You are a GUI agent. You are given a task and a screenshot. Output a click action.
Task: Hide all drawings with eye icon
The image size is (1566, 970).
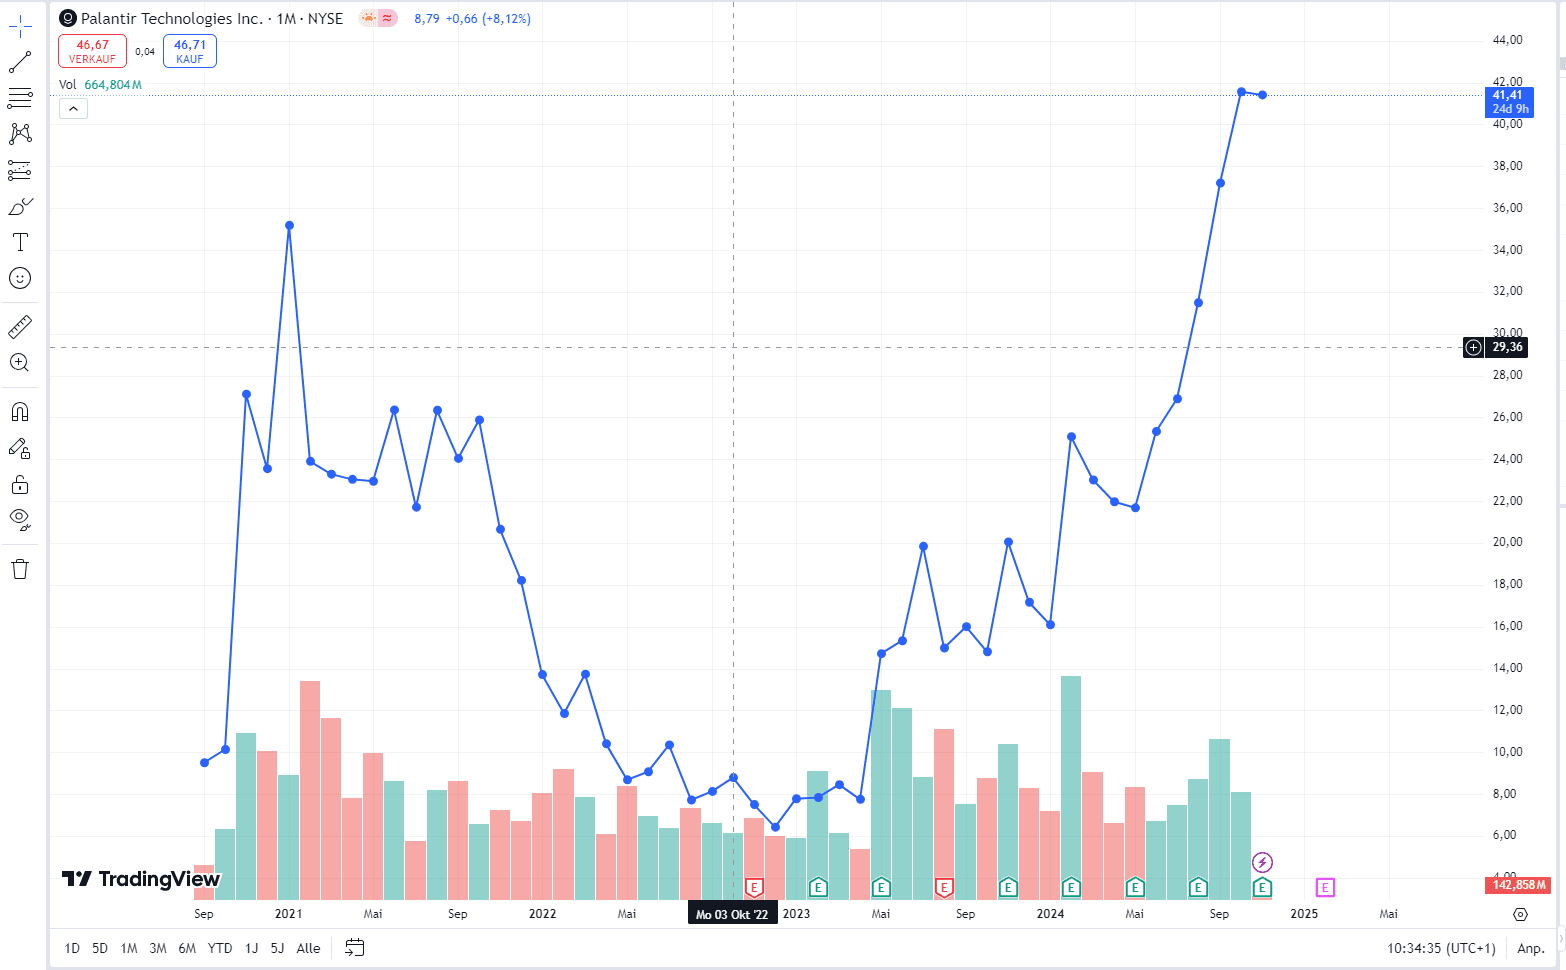click(x=20, y=519)
